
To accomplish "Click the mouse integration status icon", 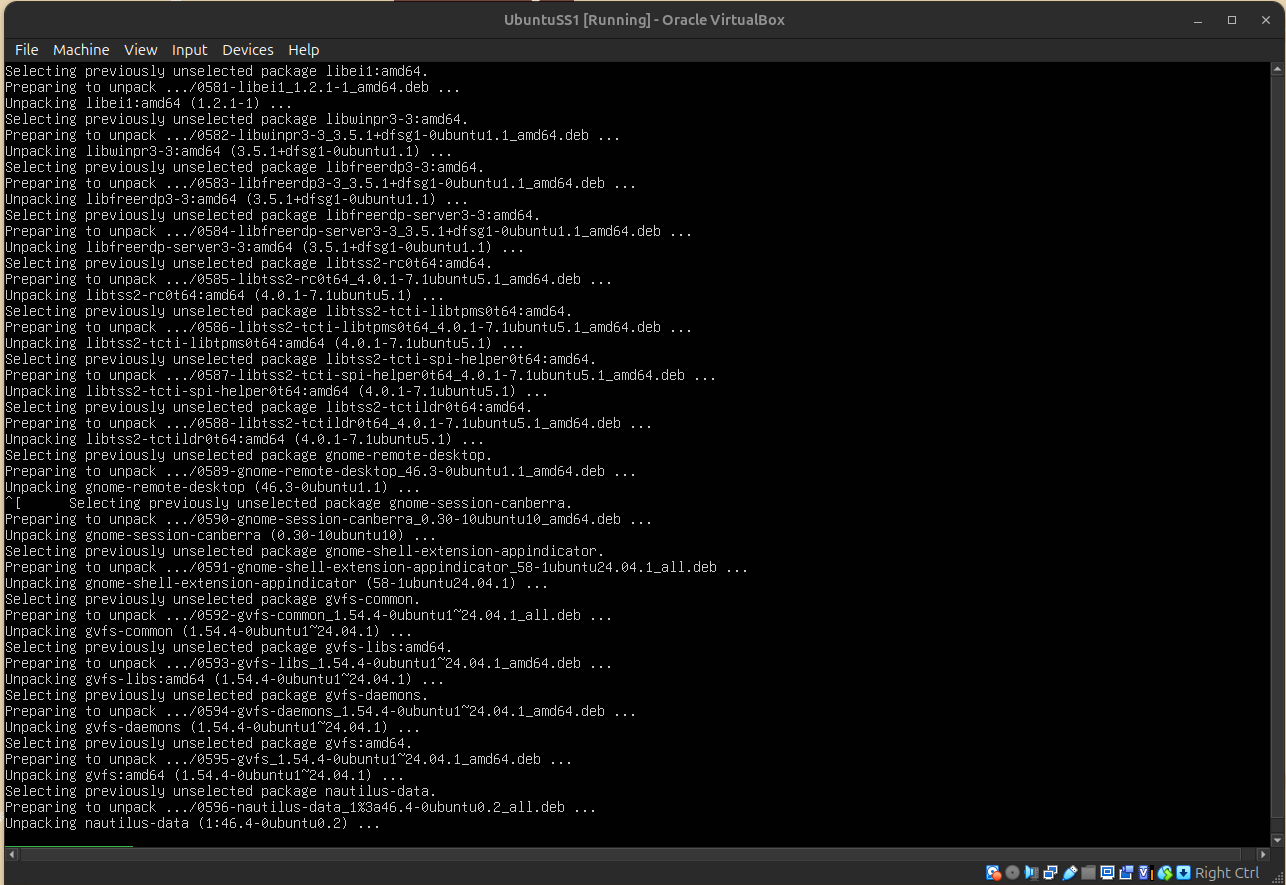I will point(1165,873).
